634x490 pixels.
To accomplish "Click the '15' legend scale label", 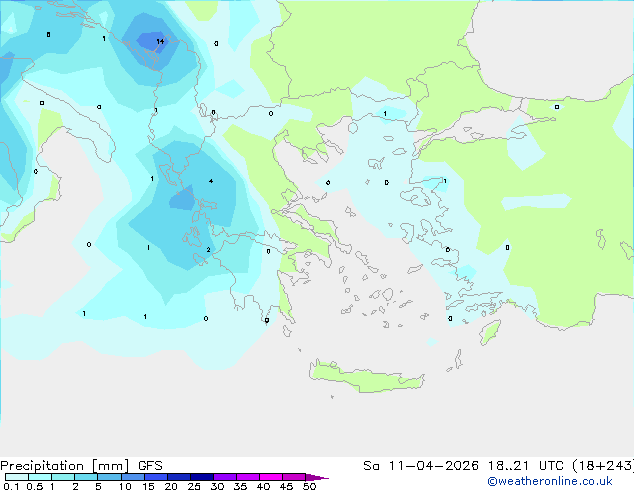I will pyautogui.click(x=148, y=486).
